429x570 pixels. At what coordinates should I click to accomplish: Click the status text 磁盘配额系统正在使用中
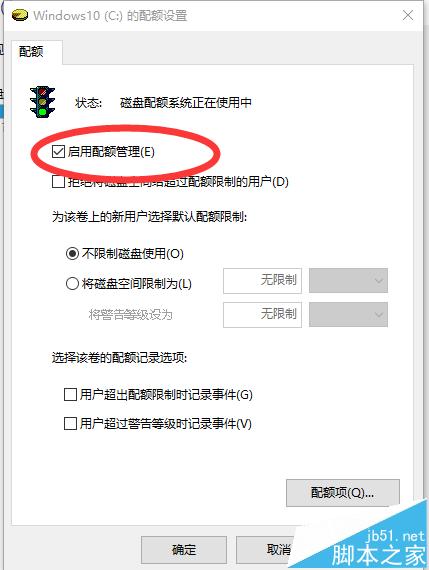(185, 103)
